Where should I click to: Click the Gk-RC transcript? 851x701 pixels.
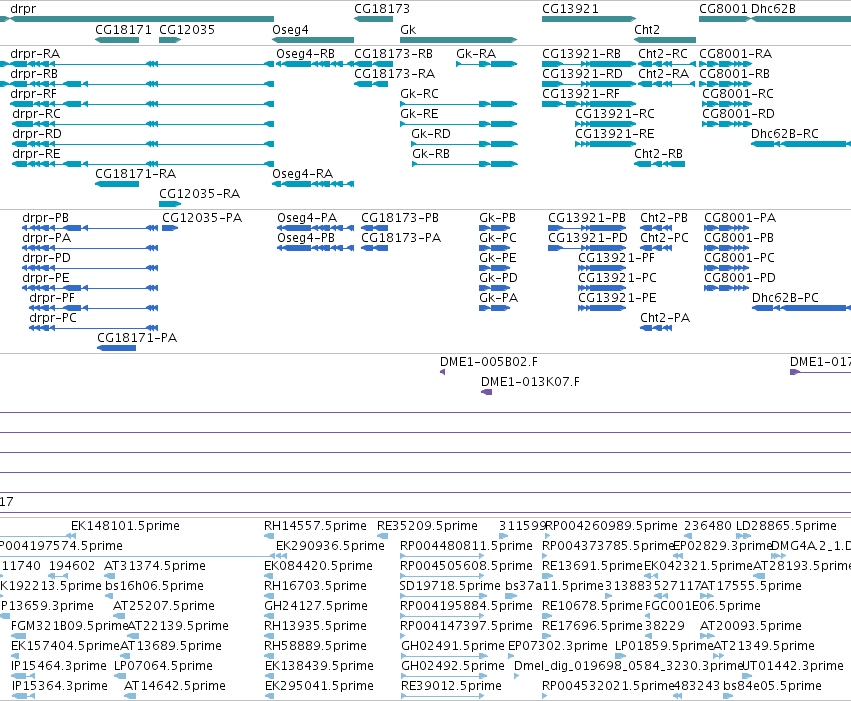pos(419,94)
